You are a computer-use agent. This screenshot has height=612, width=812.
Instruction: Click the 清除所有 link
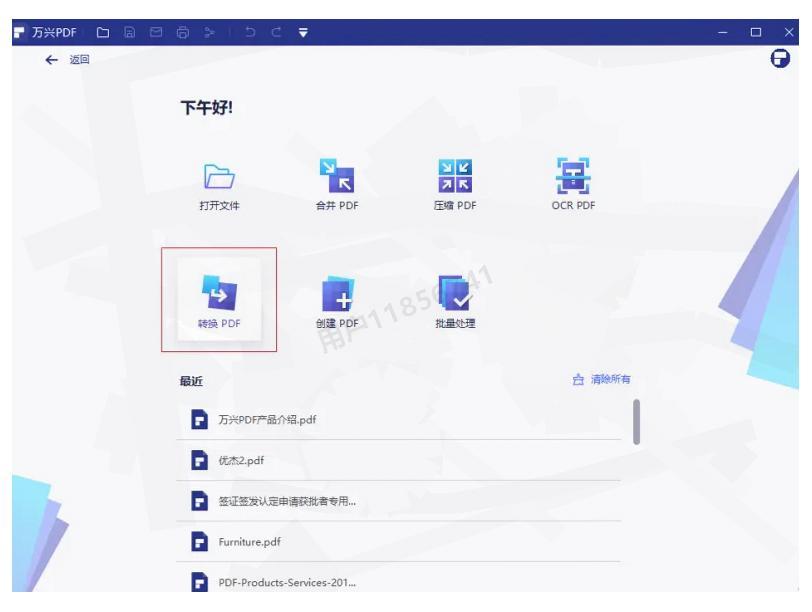pos(611,379)
